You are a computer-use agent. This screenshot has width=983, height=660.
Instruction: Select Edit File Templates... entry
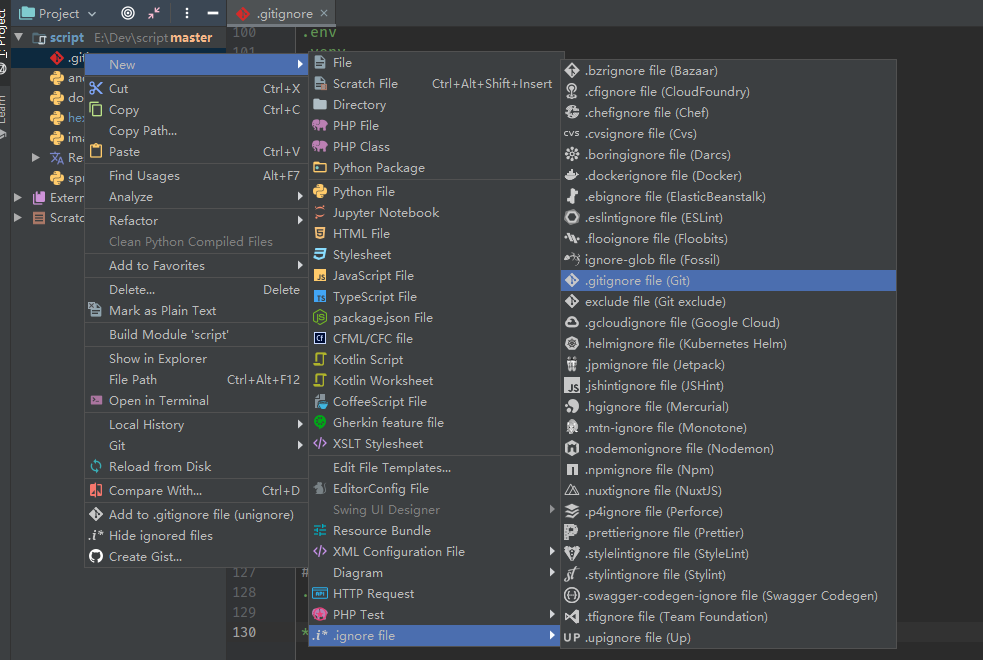click(x=434, y=468)
